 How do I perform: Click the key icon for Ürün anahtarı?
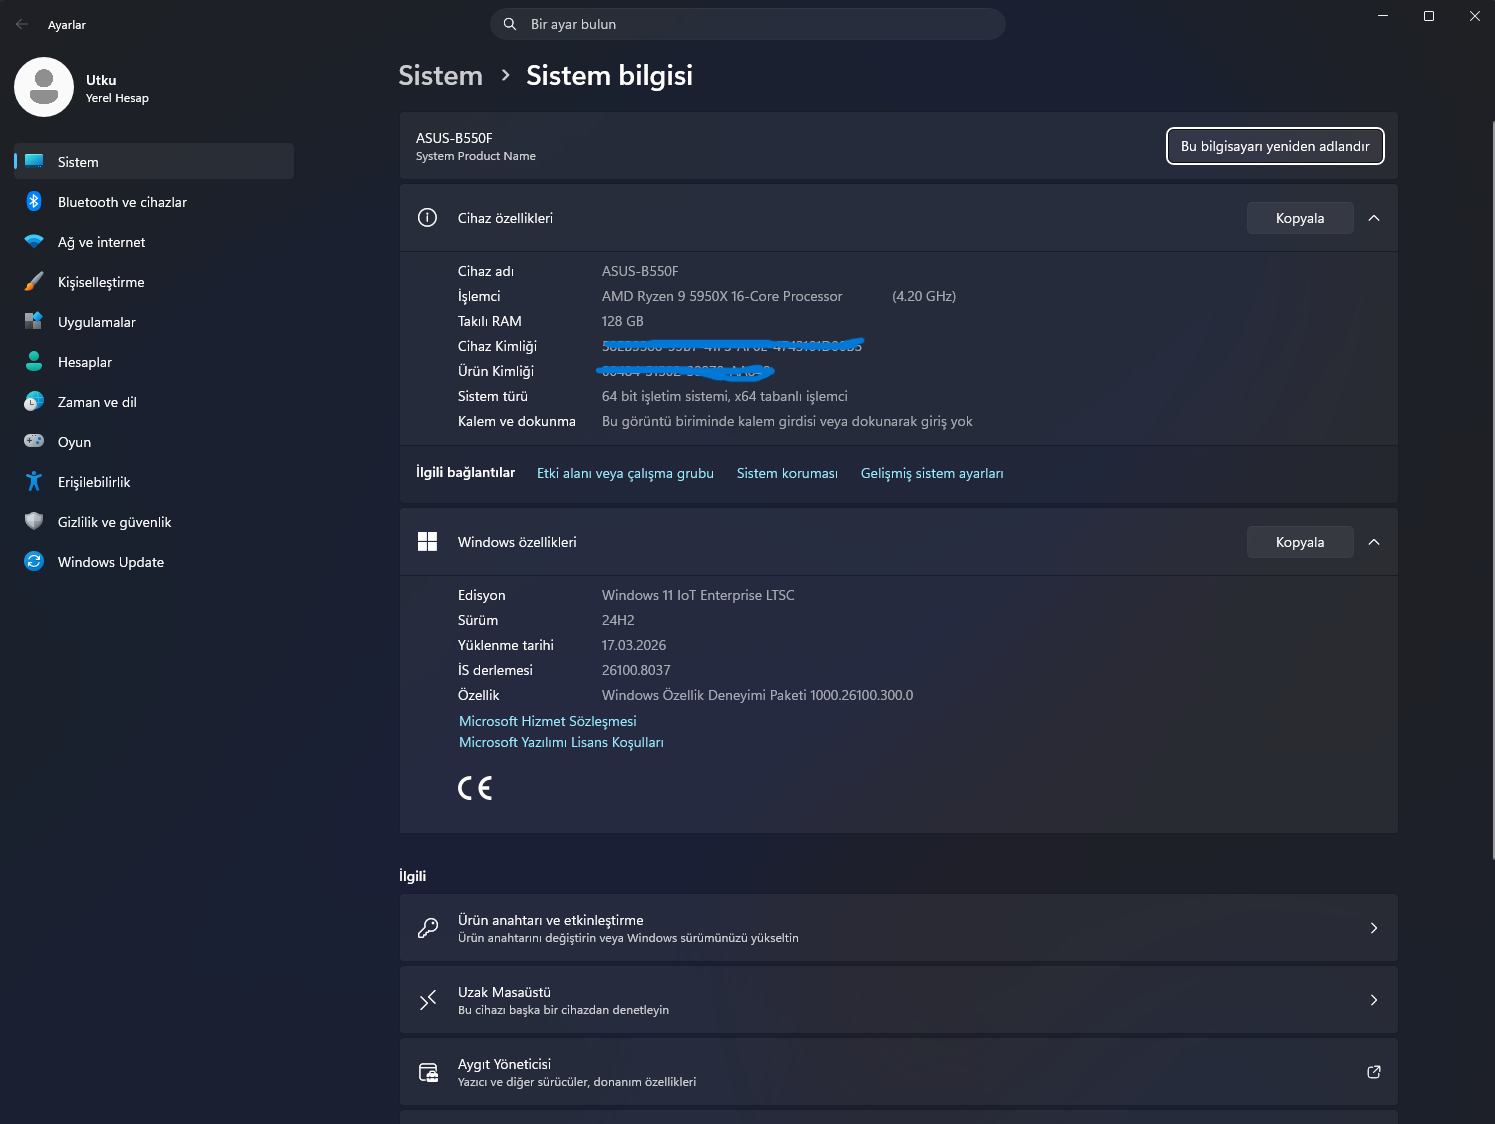tap(427, 927)
